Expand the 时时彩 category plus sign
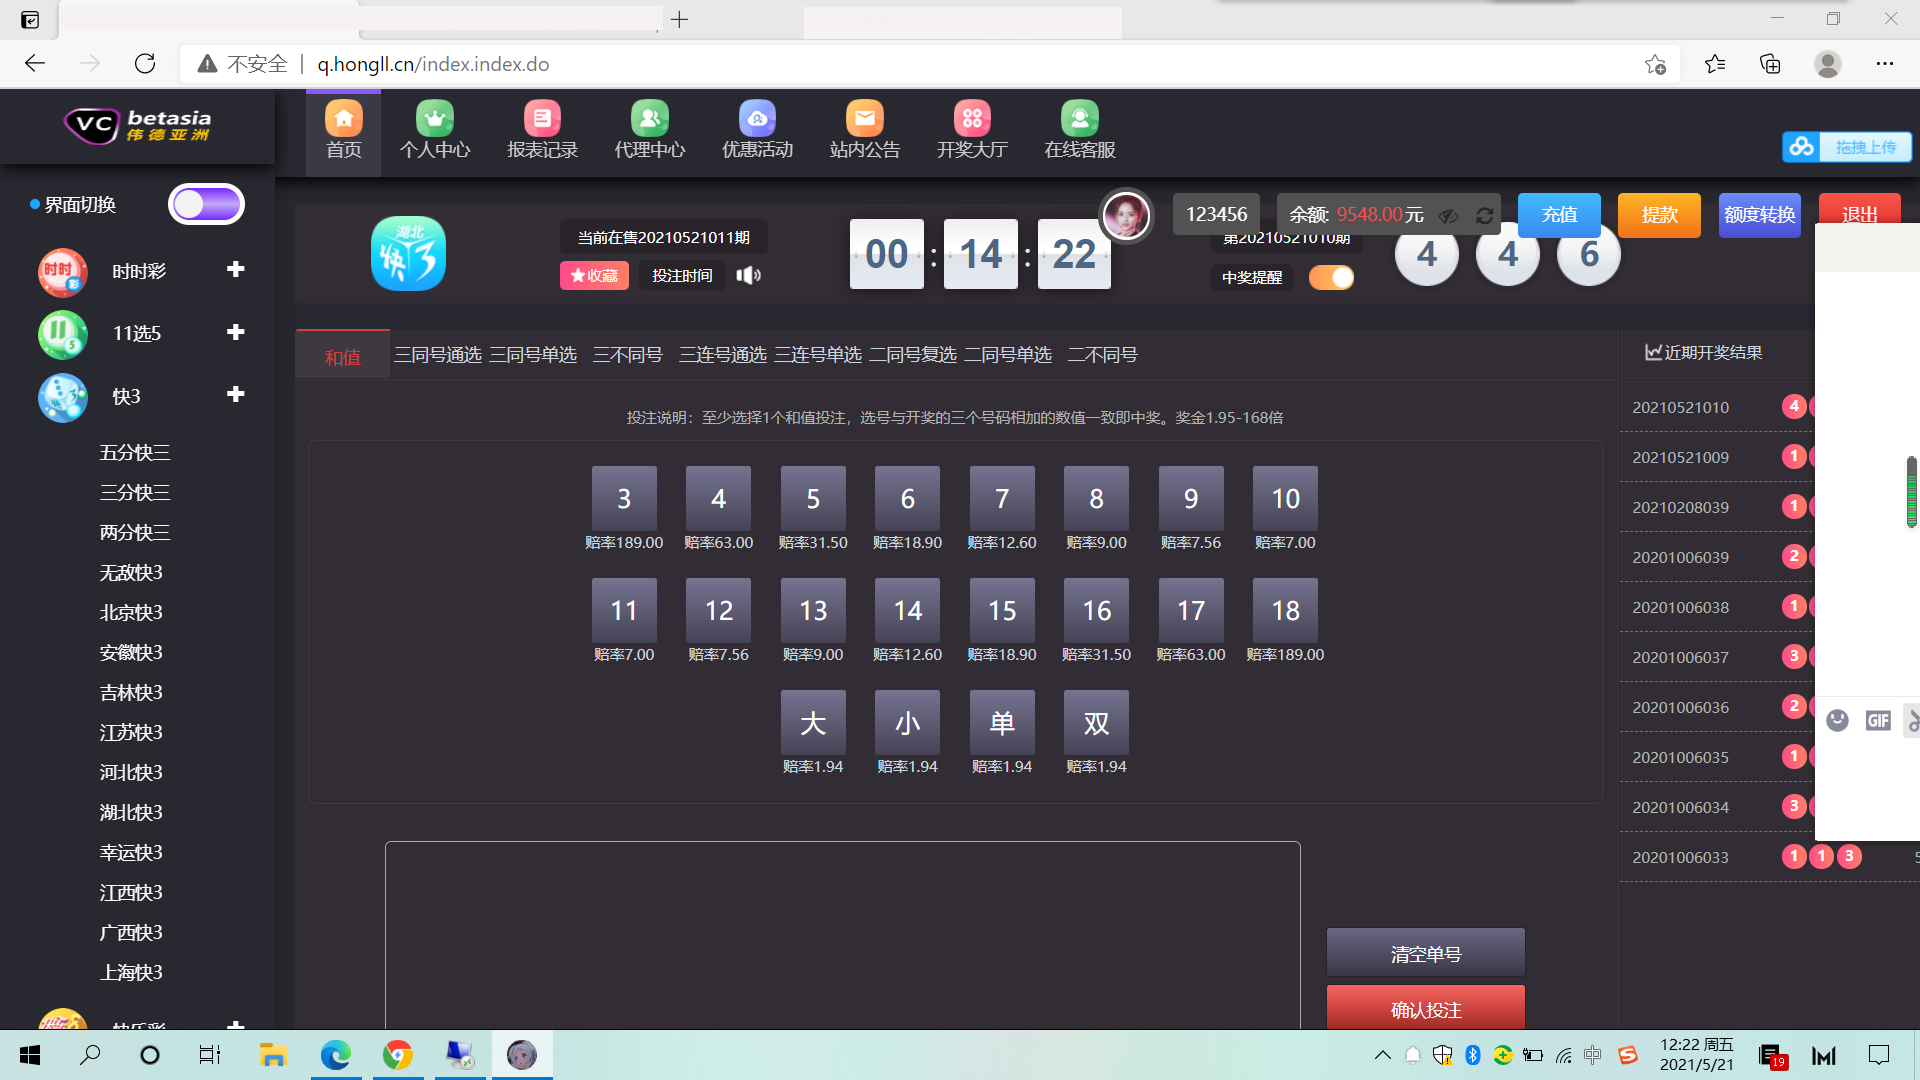 [x=236, y=269]
